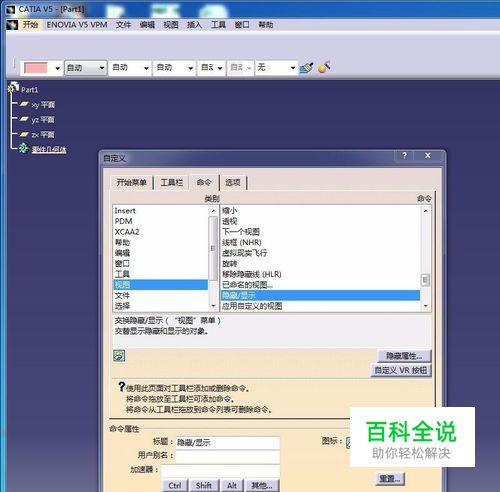Select 帮助 in the category list

pos(160,242)
